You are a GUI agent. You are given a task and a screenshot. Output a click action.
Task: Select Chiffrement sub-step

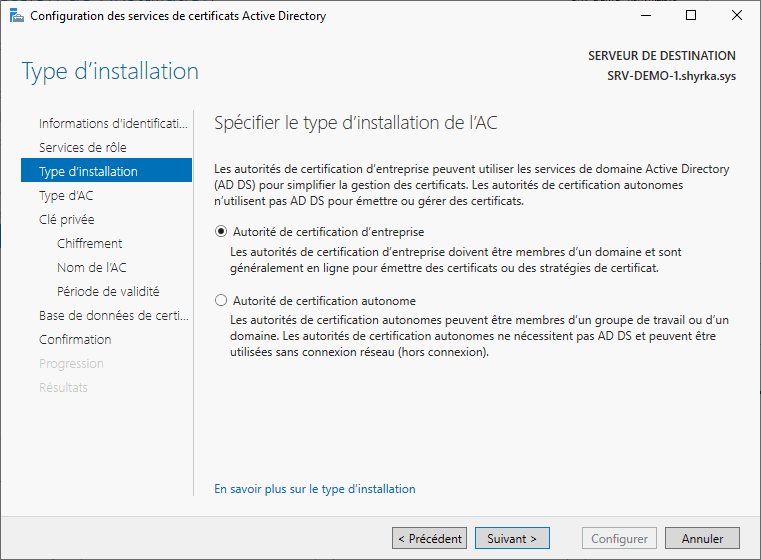pyautogui.click(x=89, y=243)
